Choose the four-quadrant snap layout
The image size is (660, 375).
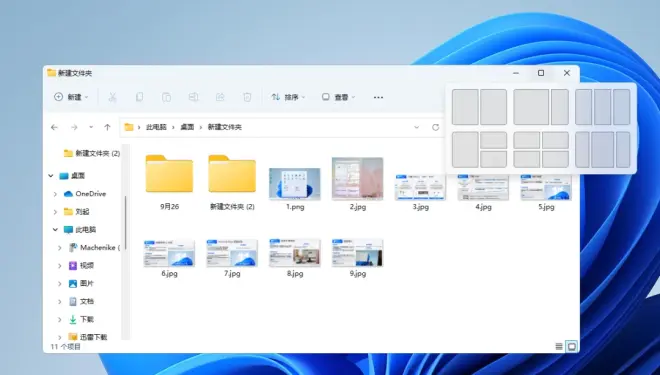[541, 150]
